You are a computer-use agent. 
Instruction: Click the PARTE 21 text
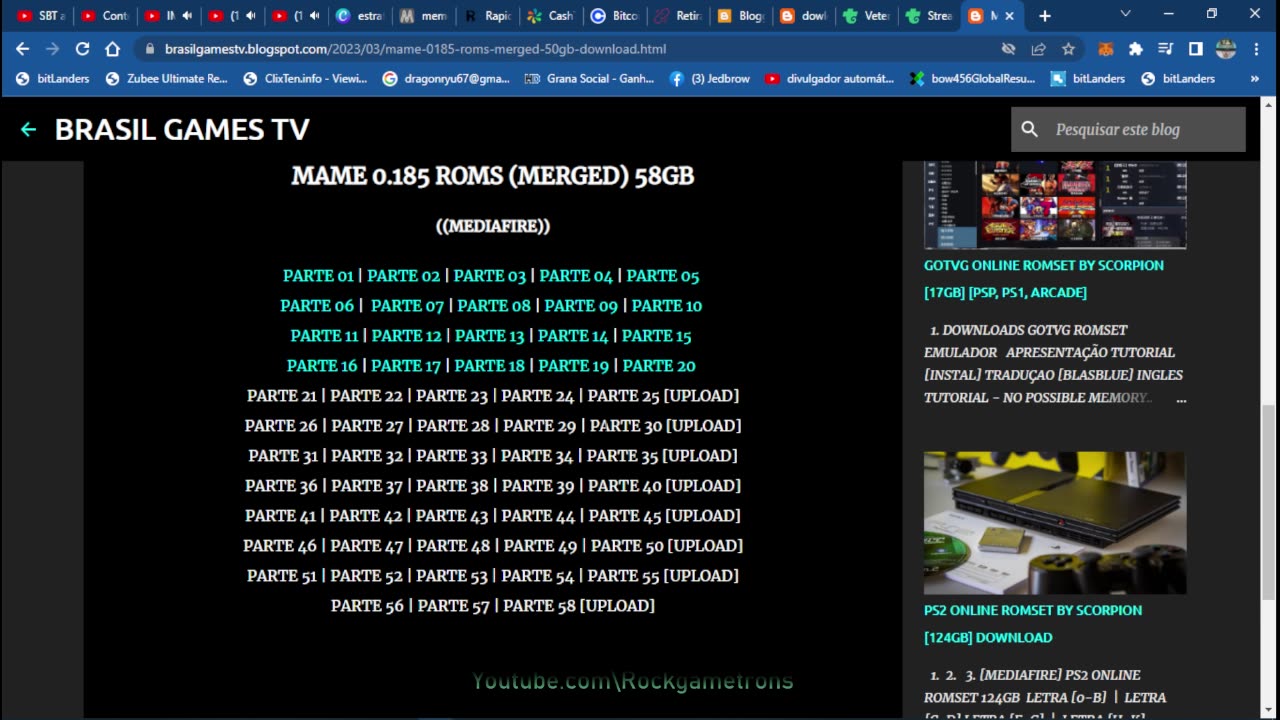[282, 396]
